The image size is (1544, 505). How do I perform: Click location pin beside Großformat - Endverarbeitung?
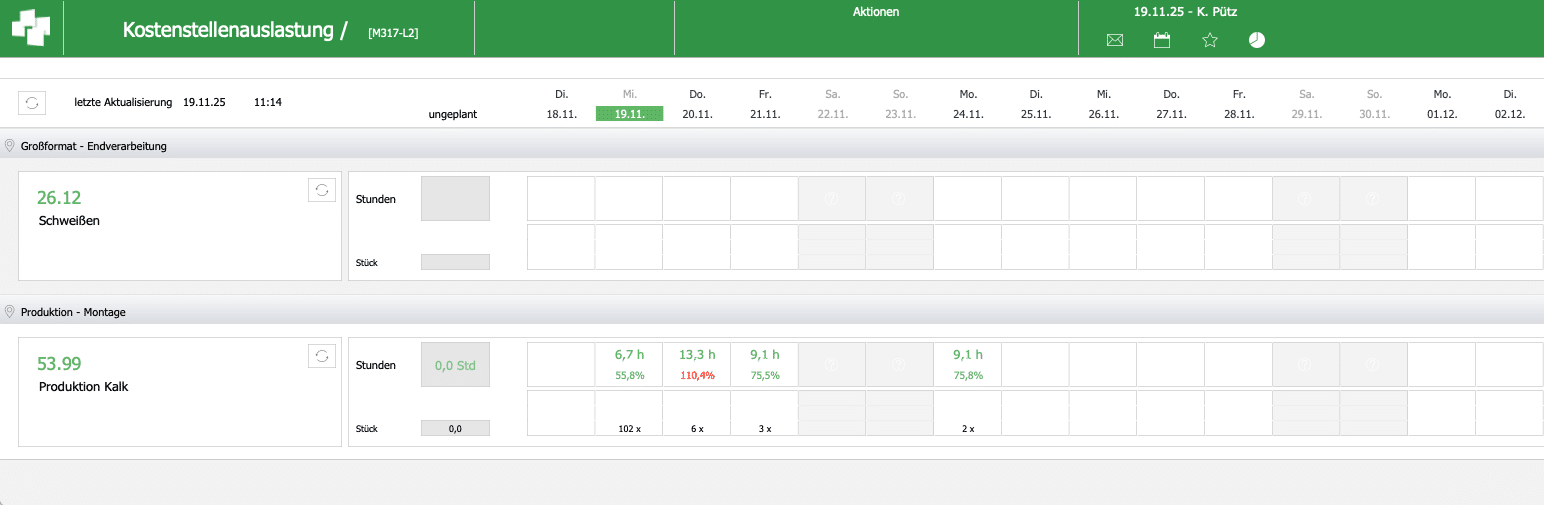tap(10, 146)
